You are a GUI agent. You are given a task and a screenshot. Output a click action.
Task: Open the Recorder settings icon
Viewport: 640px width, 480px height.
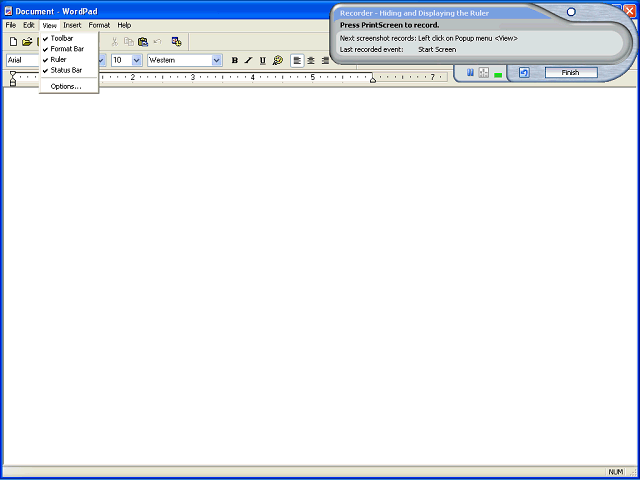click(x=484, y=73)
